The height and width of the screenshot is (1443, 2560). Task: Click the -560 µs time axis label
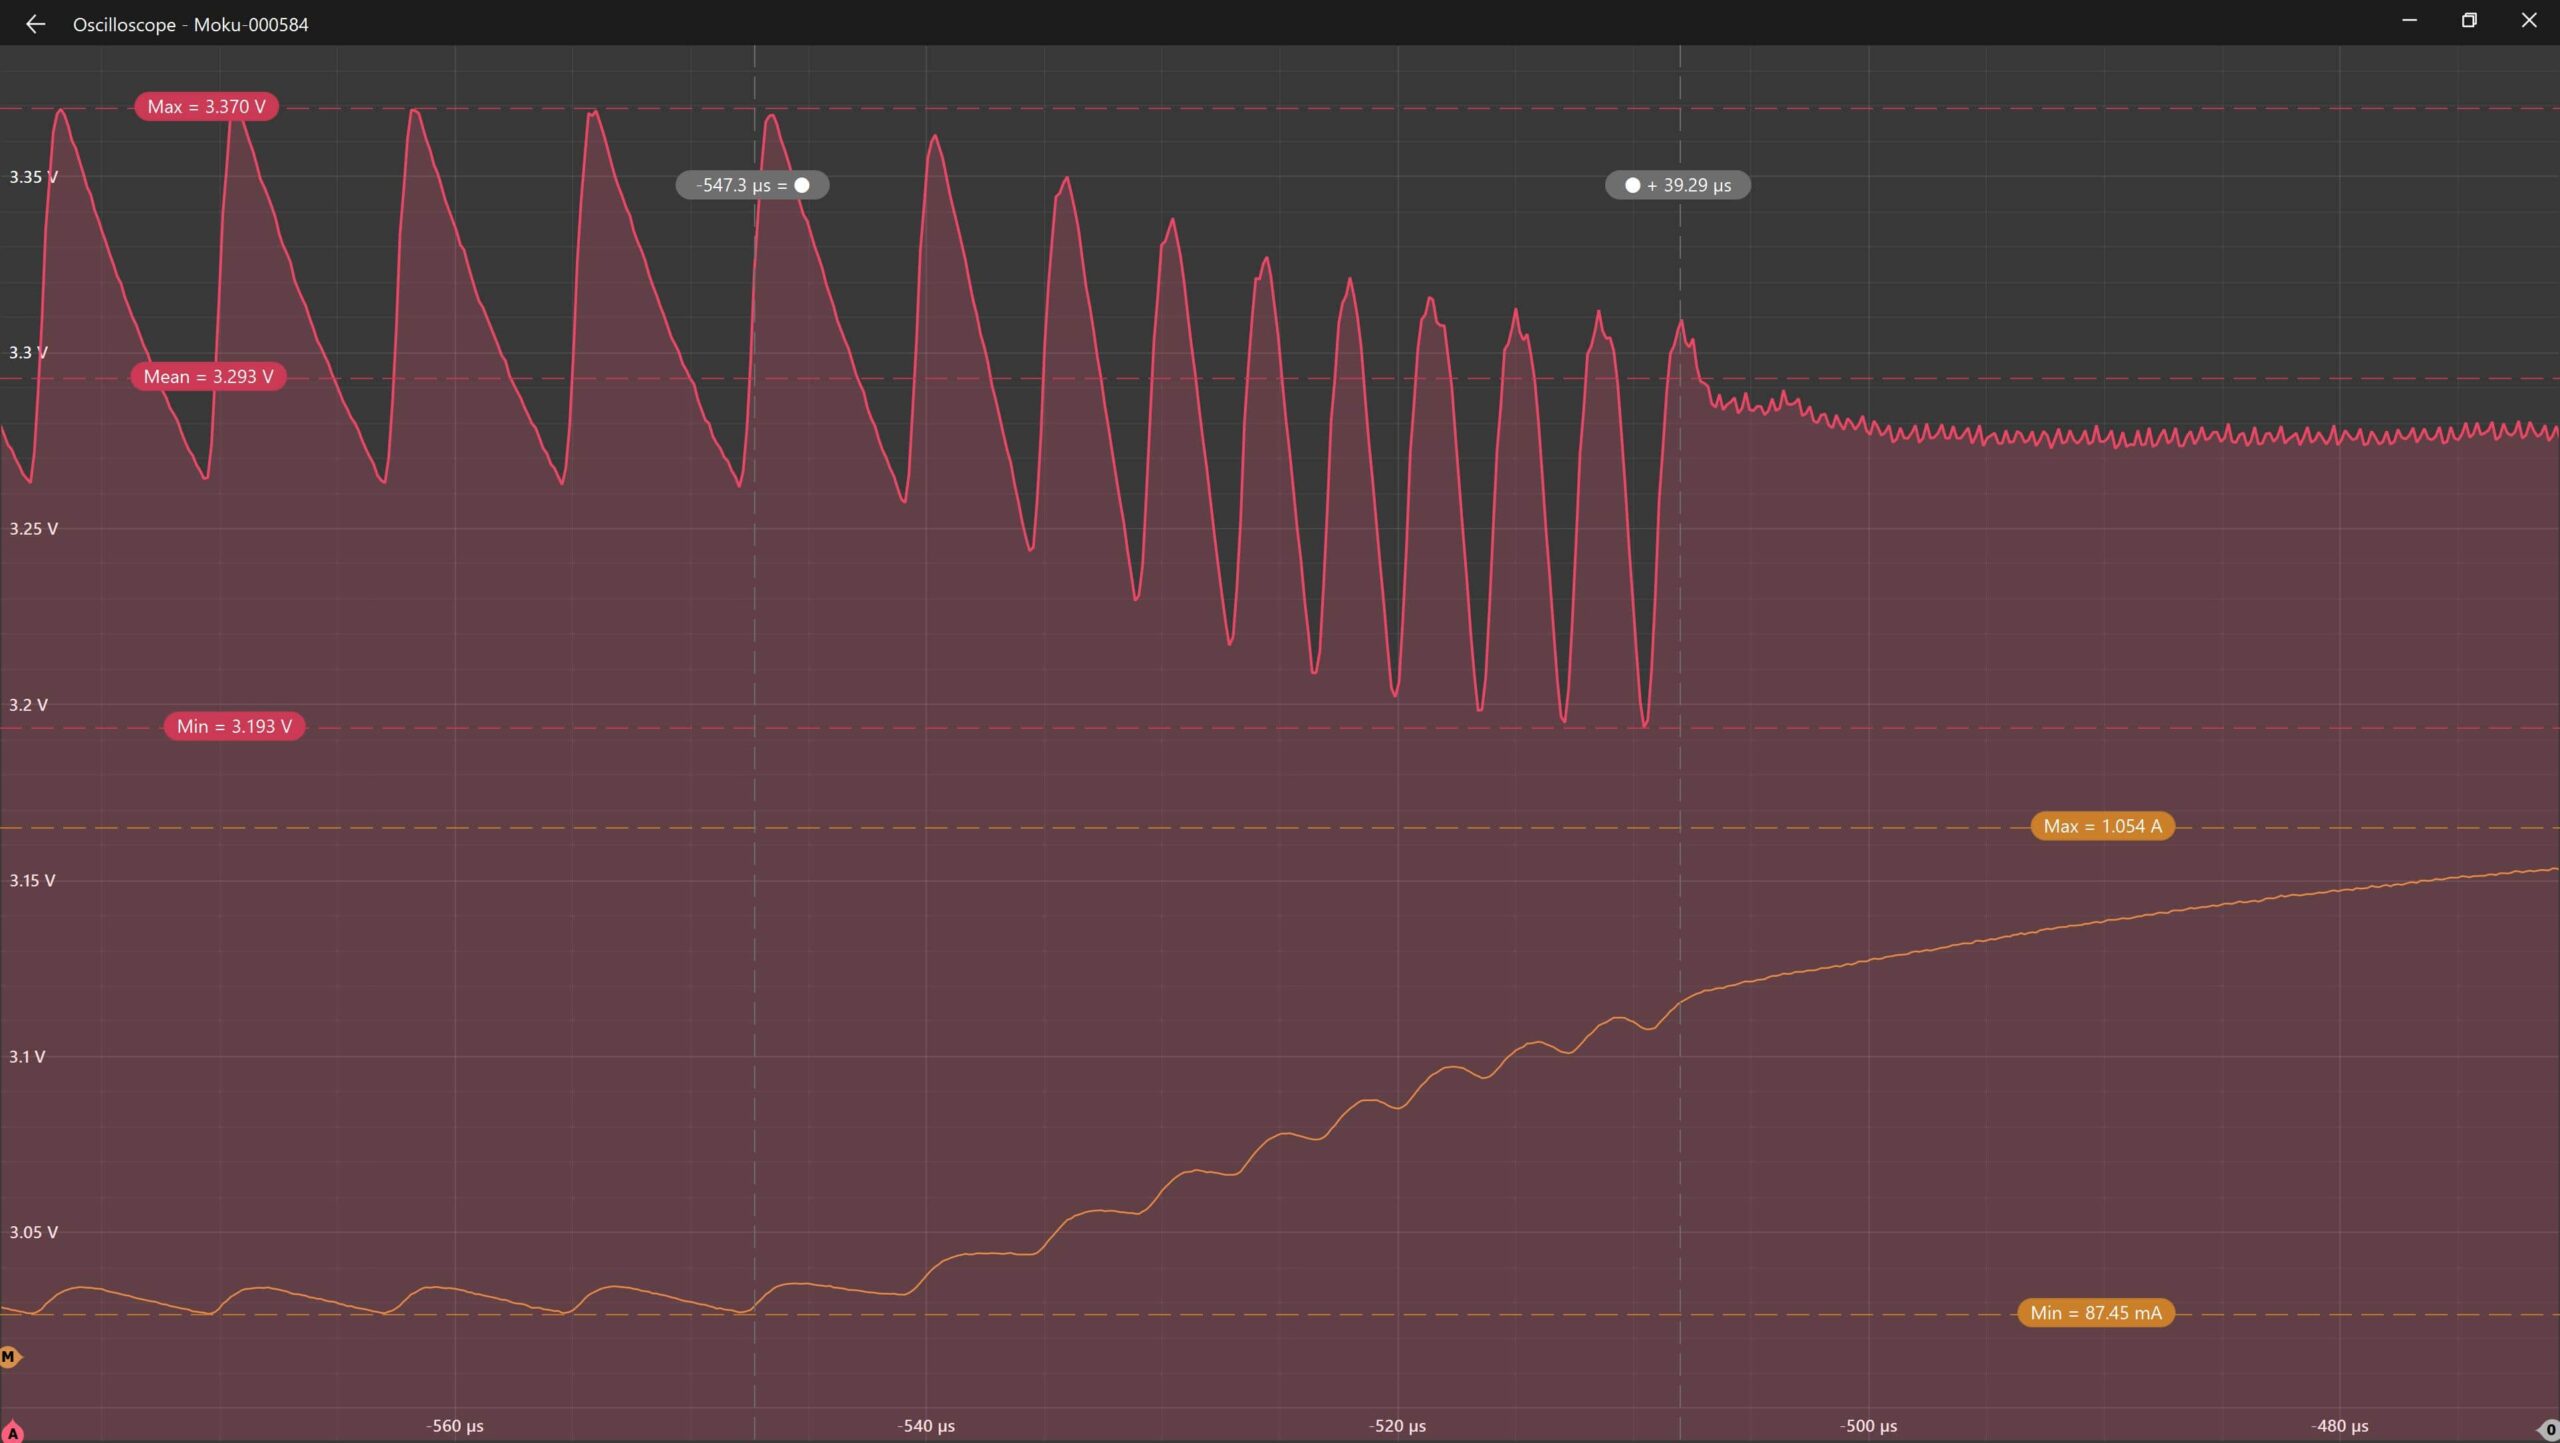455,1426
